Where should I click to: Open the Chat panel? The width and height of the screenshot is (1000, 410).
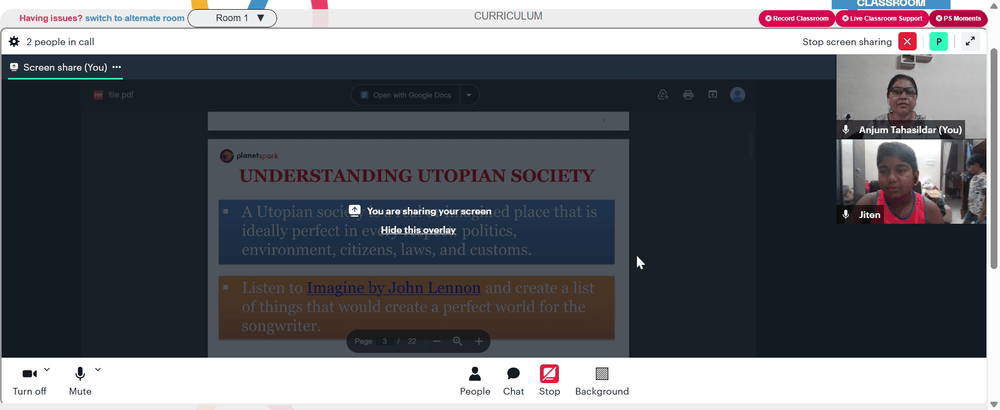pos(513,381)
